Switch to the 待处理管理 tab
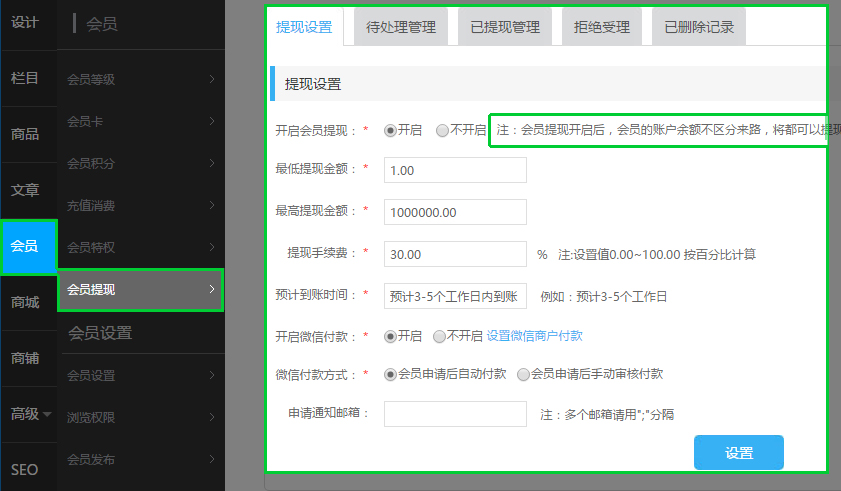Viewport: 841px width, 491px height. 401,27
